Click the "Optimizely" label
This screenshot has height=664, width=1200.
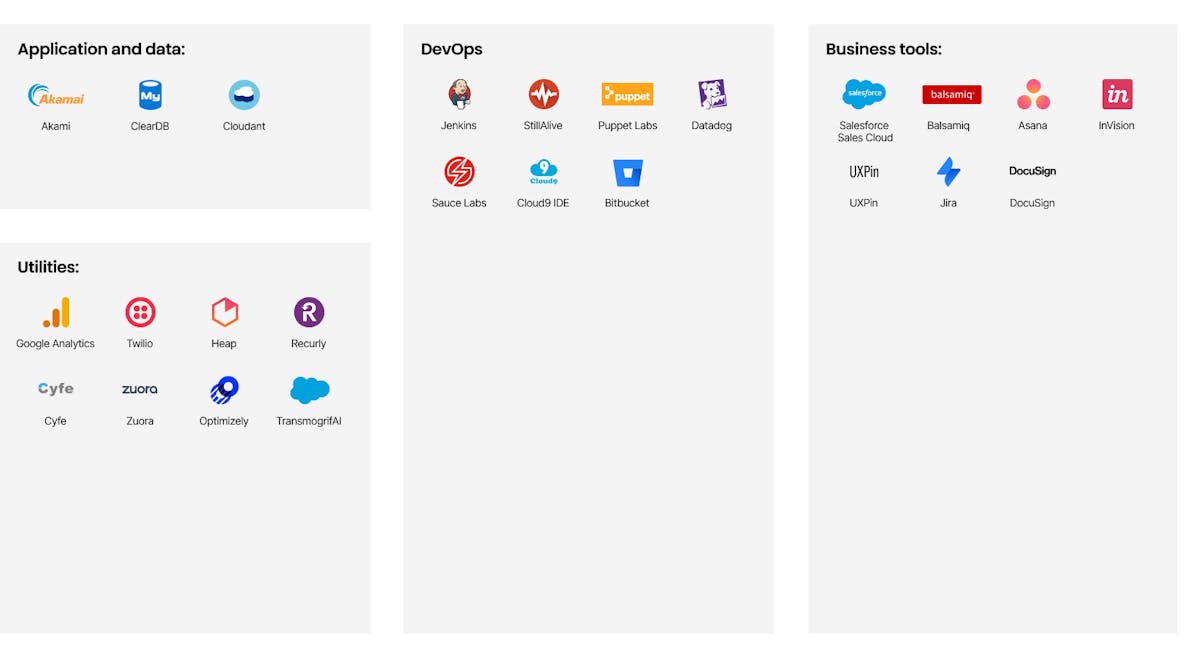[224, 421]
